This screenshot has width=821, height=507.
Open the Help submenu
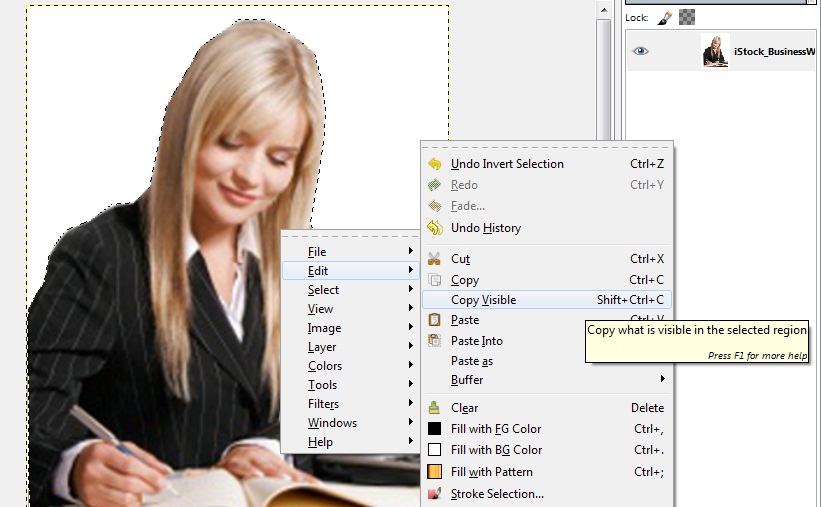click(350, 442)
